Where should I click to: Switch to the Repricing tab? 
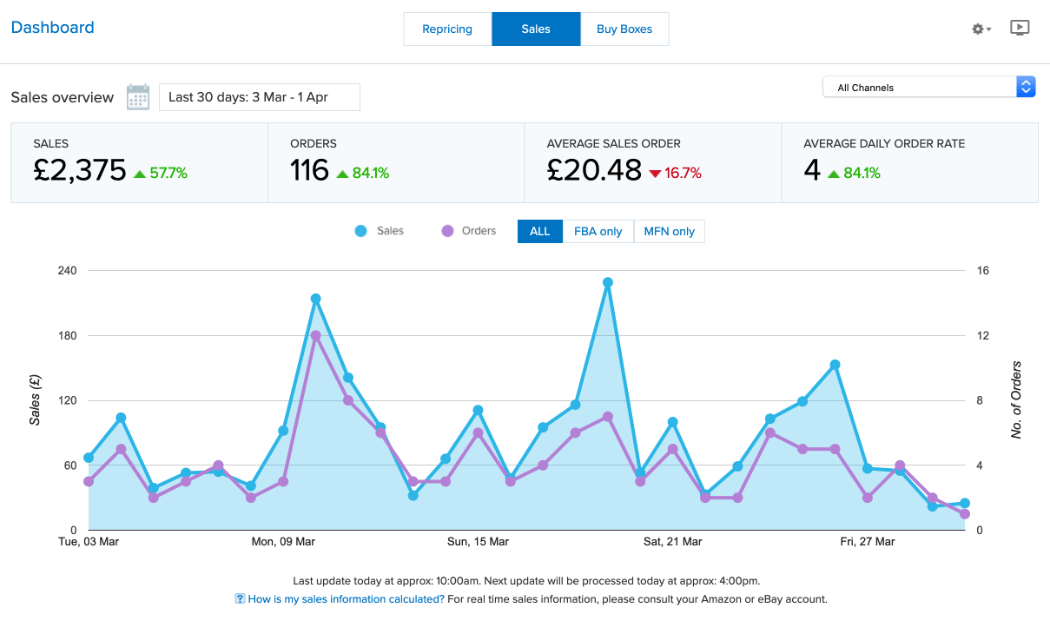447,29
